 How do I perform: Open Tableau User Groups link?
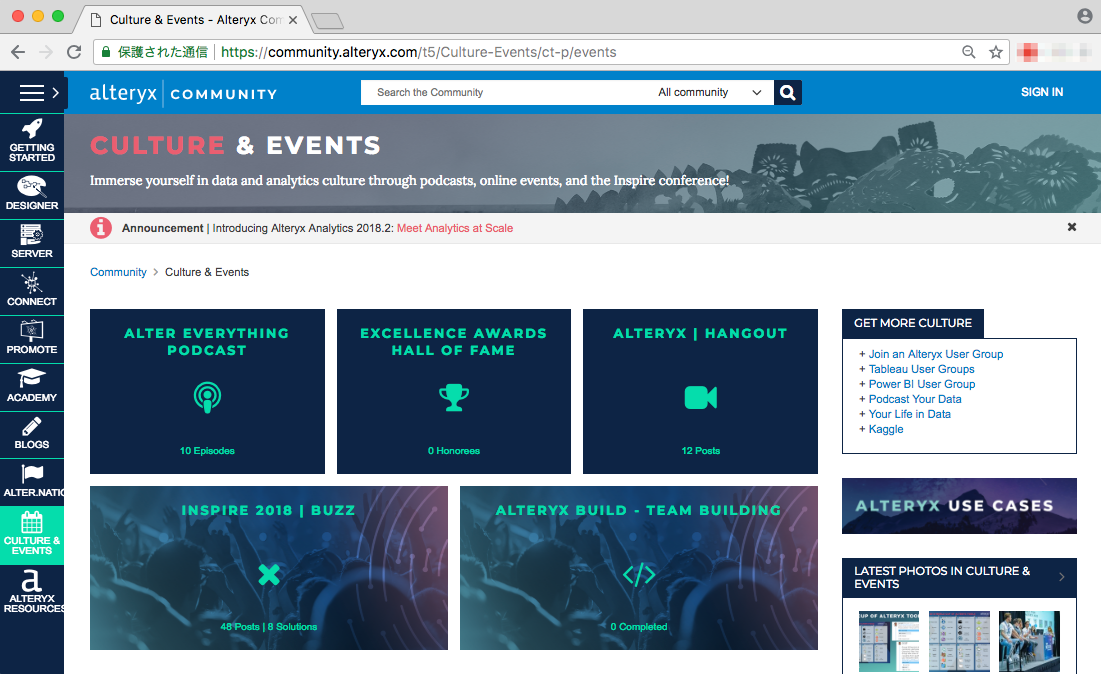point(921,369)
